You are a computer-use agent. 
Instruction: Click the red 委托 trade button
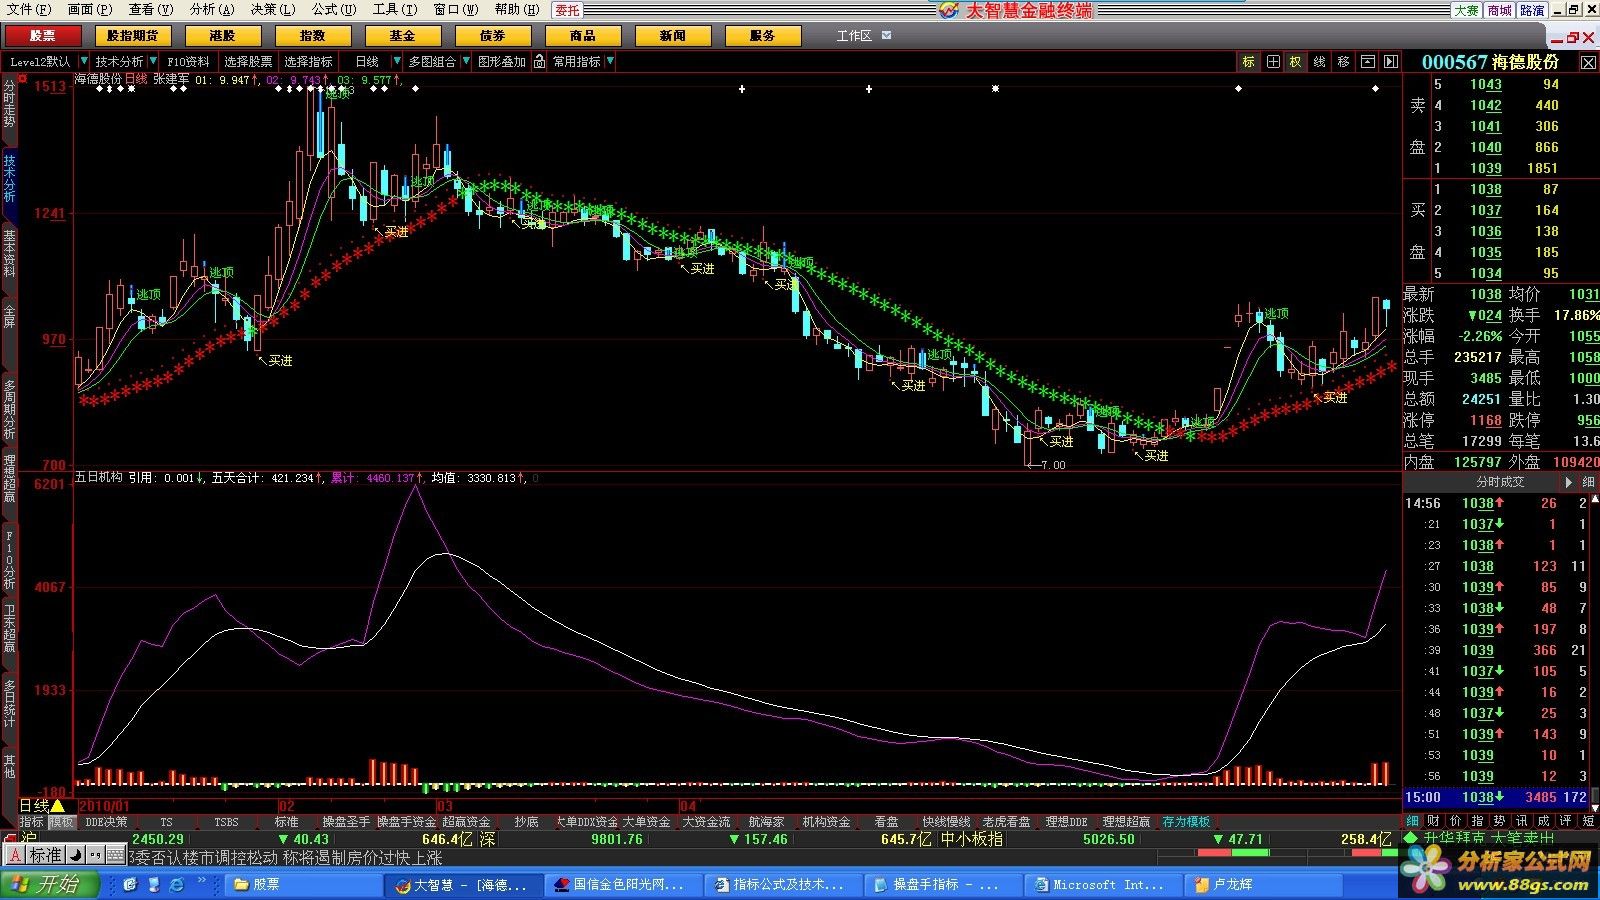(567, 10)
